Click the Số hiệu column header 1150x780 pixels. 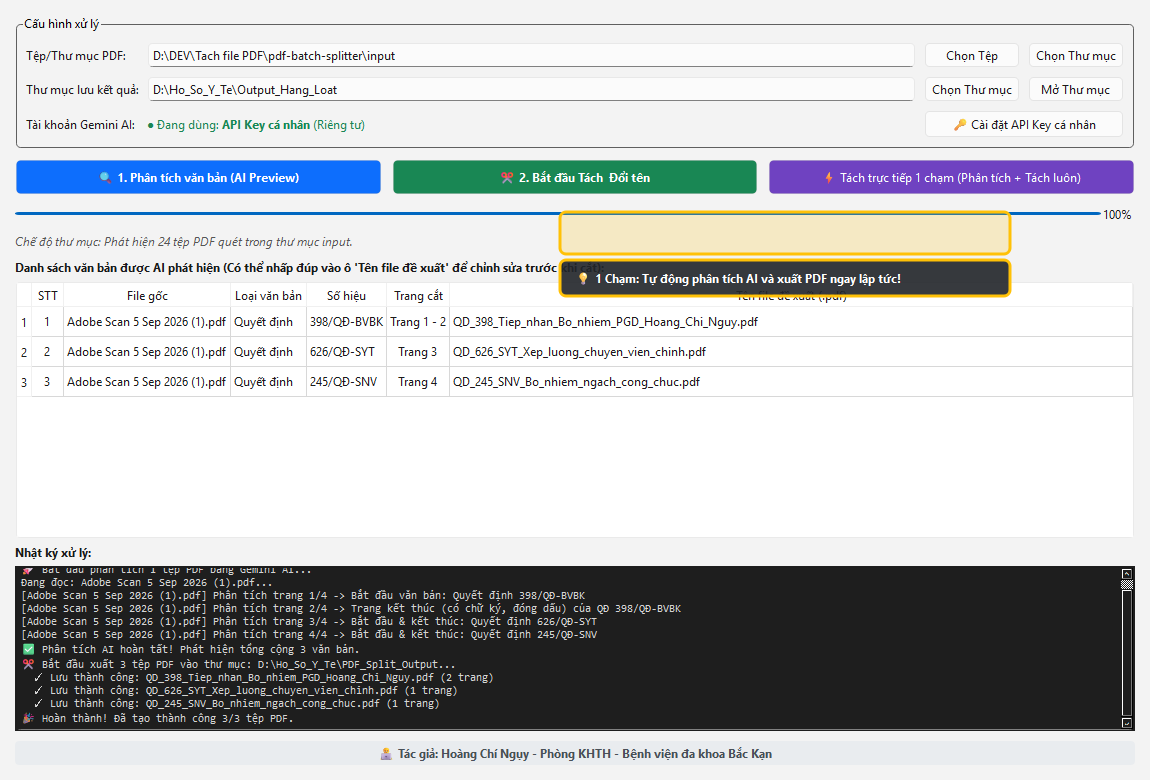pyautogui.click(x=346, y=295)
